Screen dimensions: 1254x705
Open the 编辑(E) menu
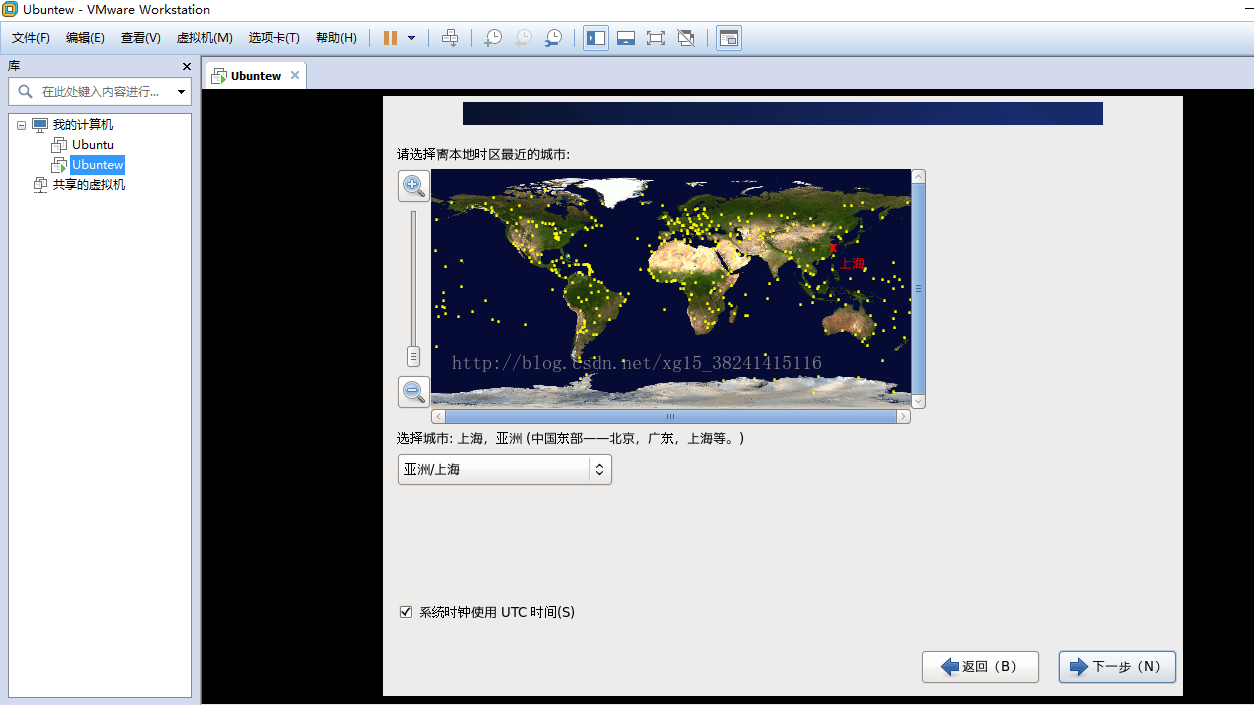click(85, 38)
